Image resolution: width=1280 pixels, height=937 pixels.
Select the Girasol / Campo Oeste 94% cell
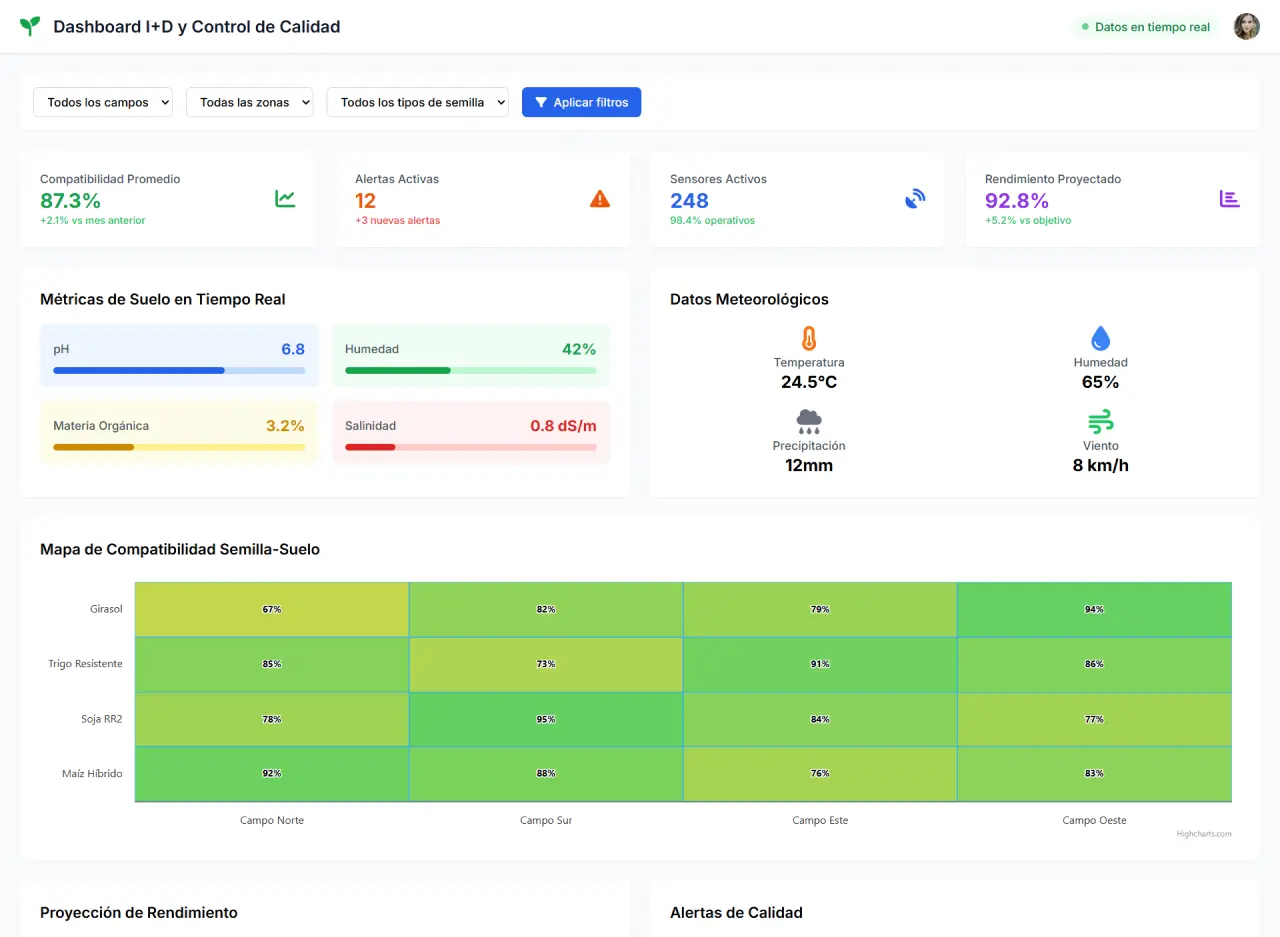coord(1095,609)
